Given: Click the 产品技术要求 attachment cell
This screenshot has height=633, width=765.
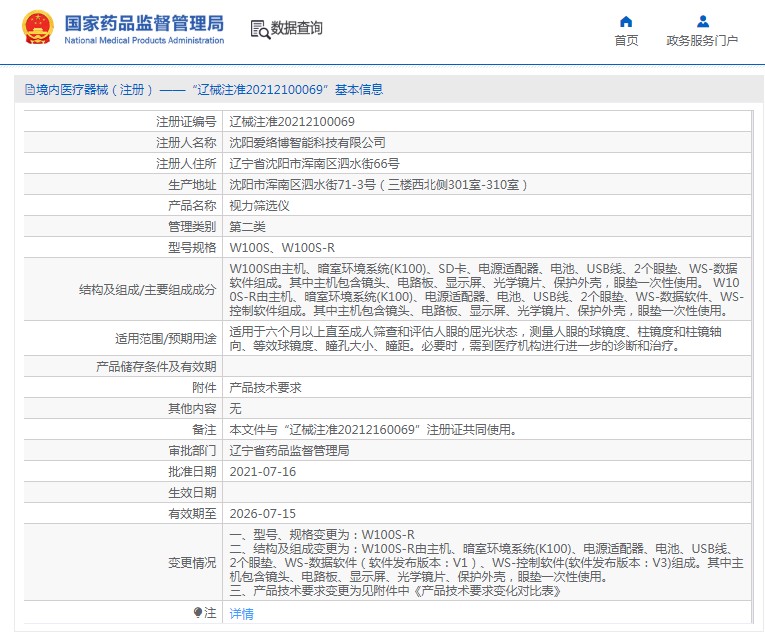Looking at the screenshot, I should 265,387.
